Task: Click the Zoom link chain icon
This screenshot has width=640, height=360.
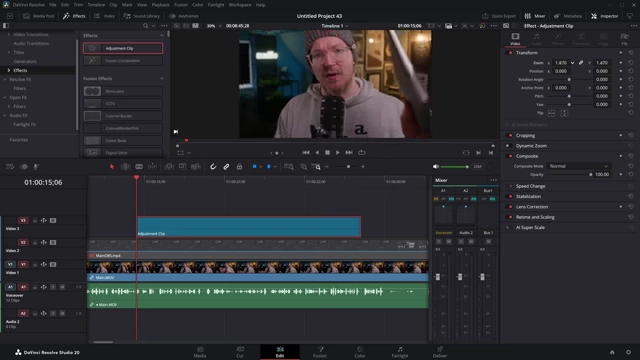Action: [581, 62]
